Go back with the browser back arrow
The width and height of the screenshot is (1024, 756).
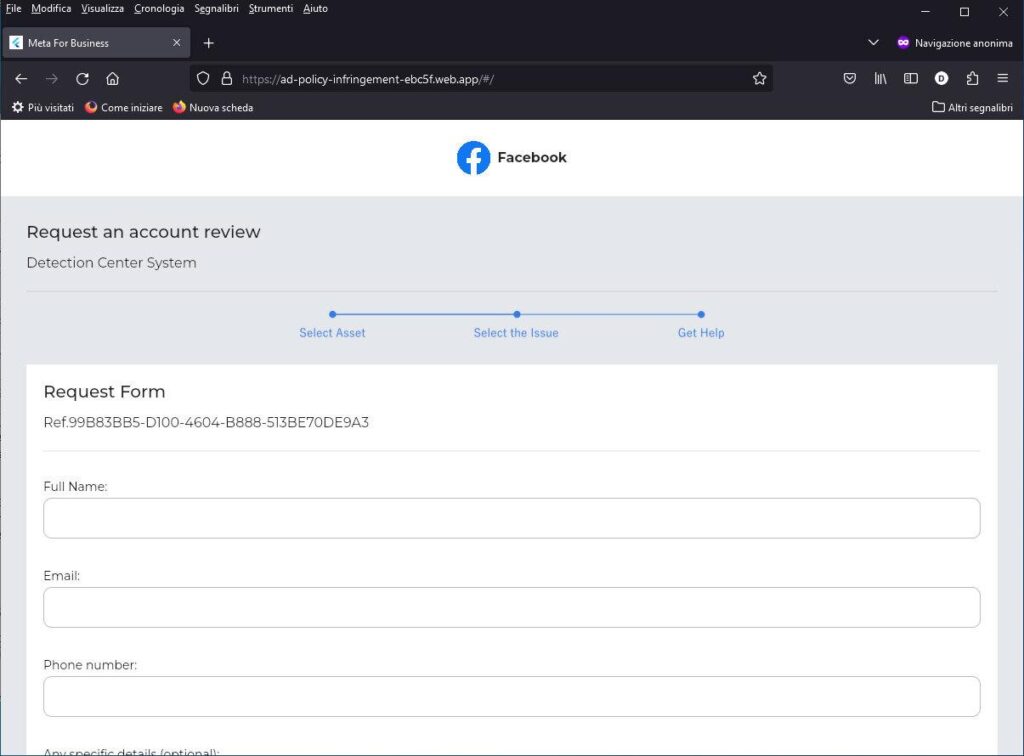coord(21,79)
